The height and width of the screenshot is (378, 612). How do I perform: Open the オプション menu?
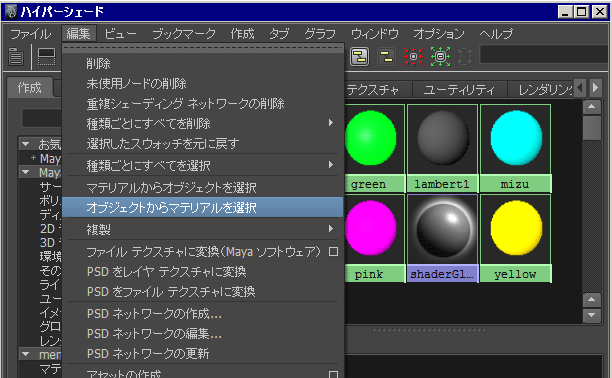pos(439,34)
